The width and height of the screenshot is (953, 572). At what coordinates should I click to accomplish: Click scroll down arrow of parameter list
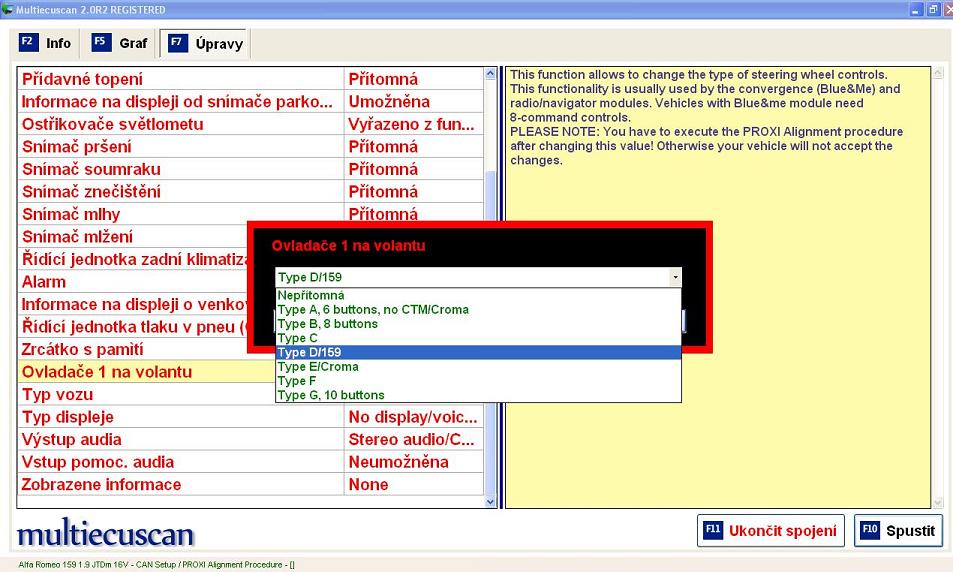pos(490,502)
